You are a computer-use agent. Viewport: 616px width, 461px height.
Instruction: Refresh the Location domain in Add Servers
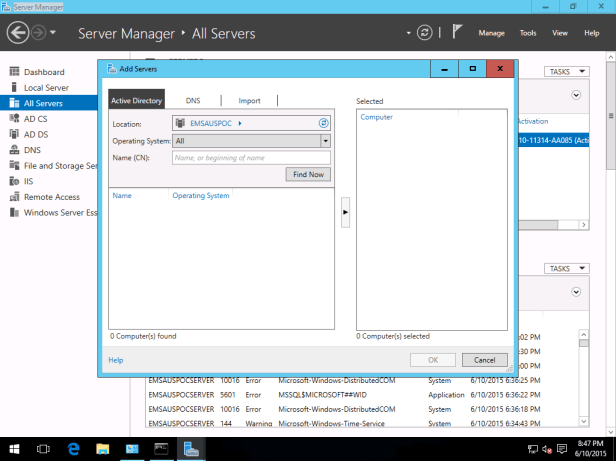tap(323, 123)
